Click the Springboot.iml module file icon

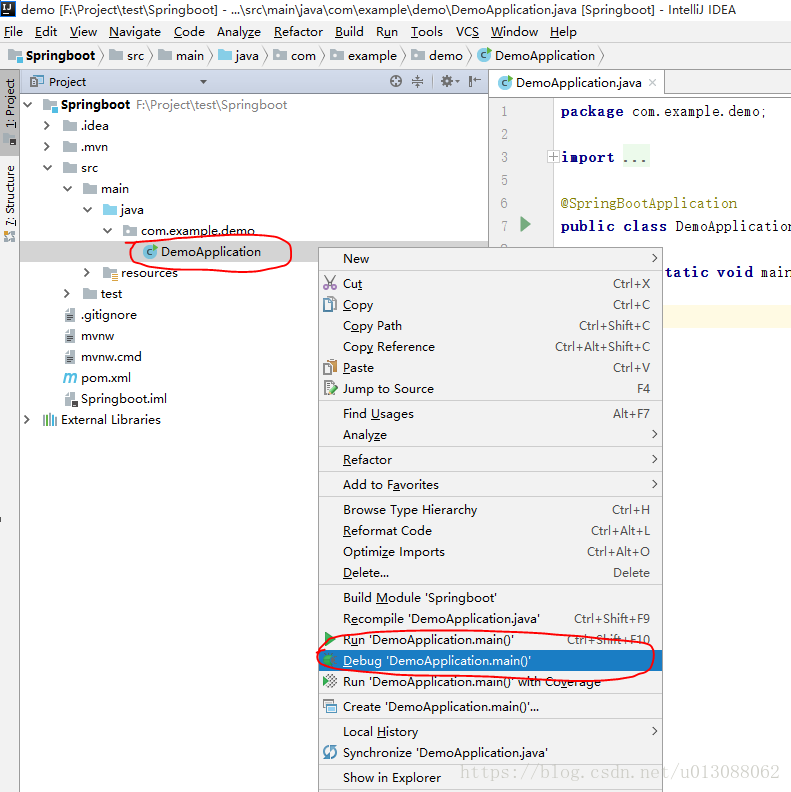(x=70, y=399)
